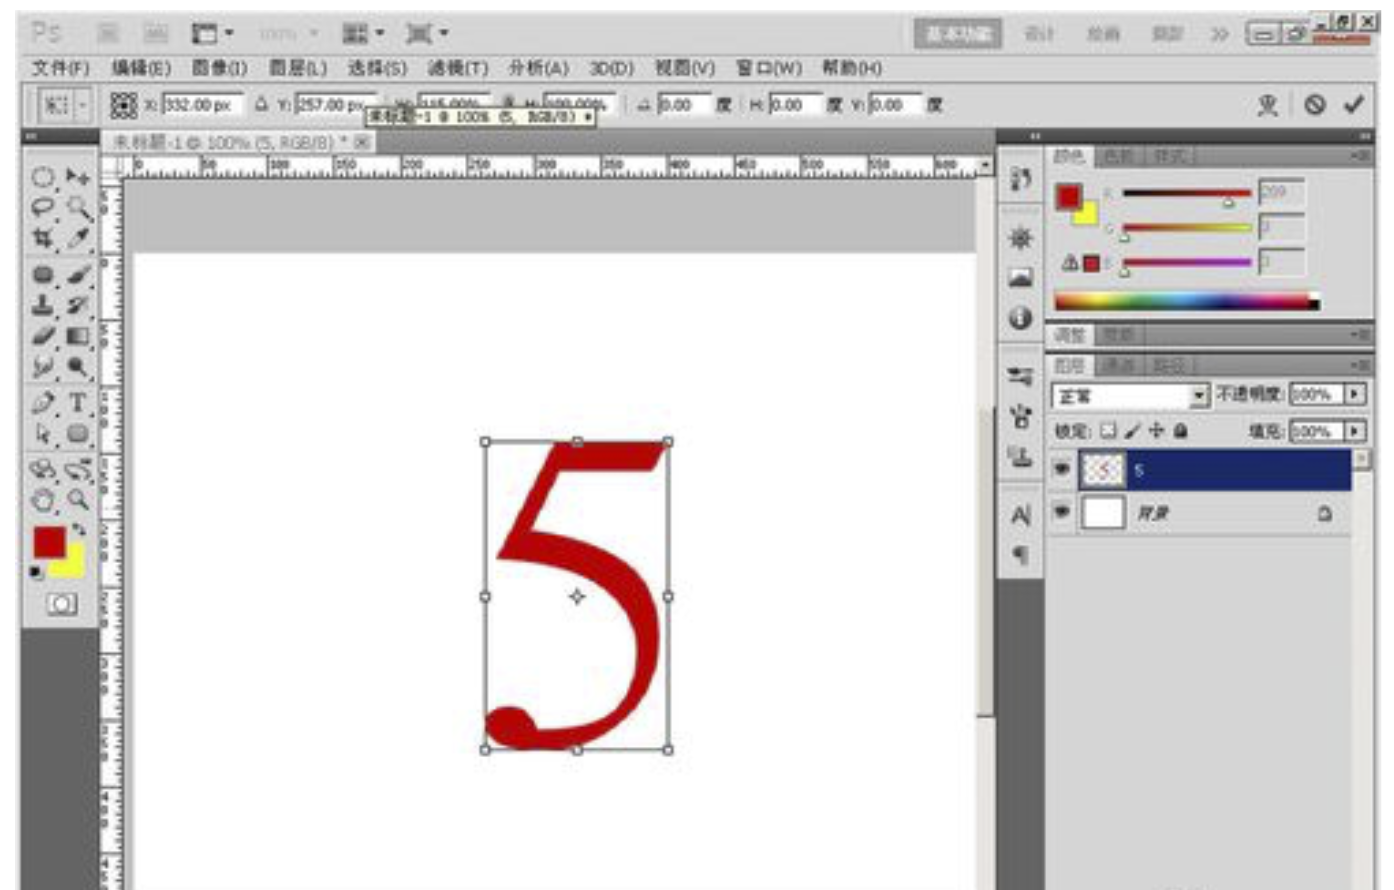The width and height of the screenshot is (1394, 890).
Task: Select the Gradient tool
Action: tap(78, 336)
